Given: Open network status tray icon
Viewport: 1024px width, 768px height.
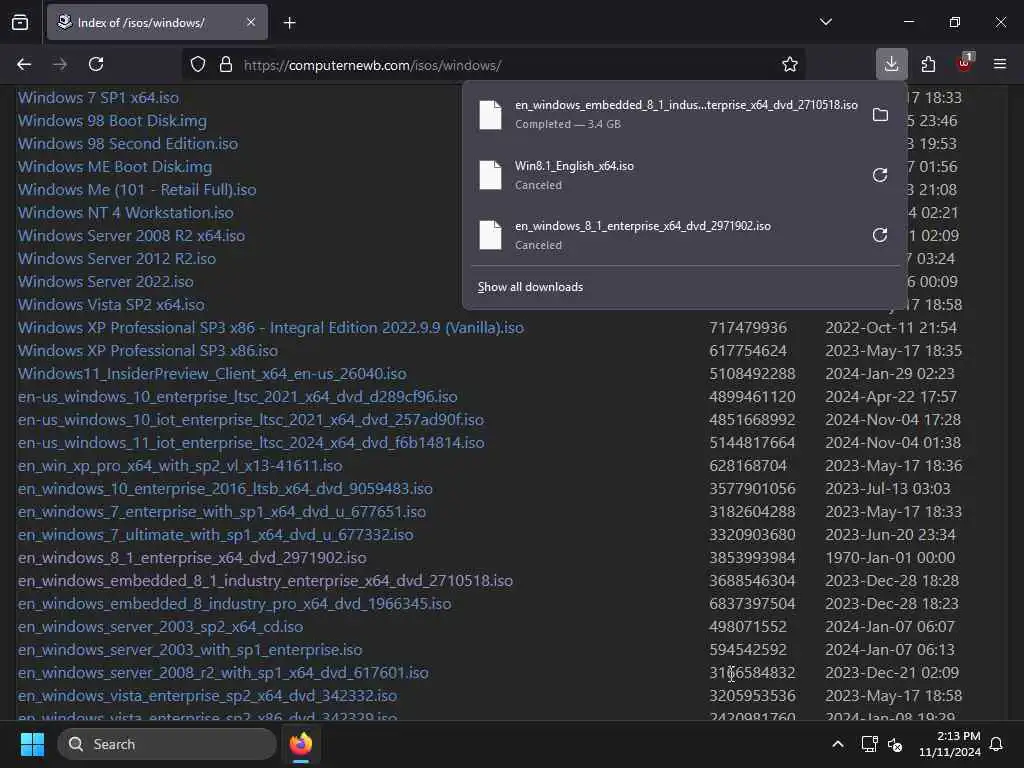Looking at the screenshot, I should point(869,744).
